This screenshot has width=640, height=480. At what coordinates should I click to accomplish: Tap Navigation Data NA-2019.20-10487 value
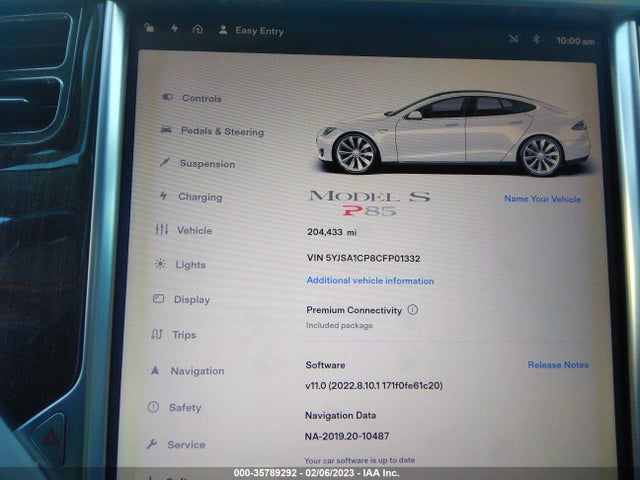coord(347,436)
